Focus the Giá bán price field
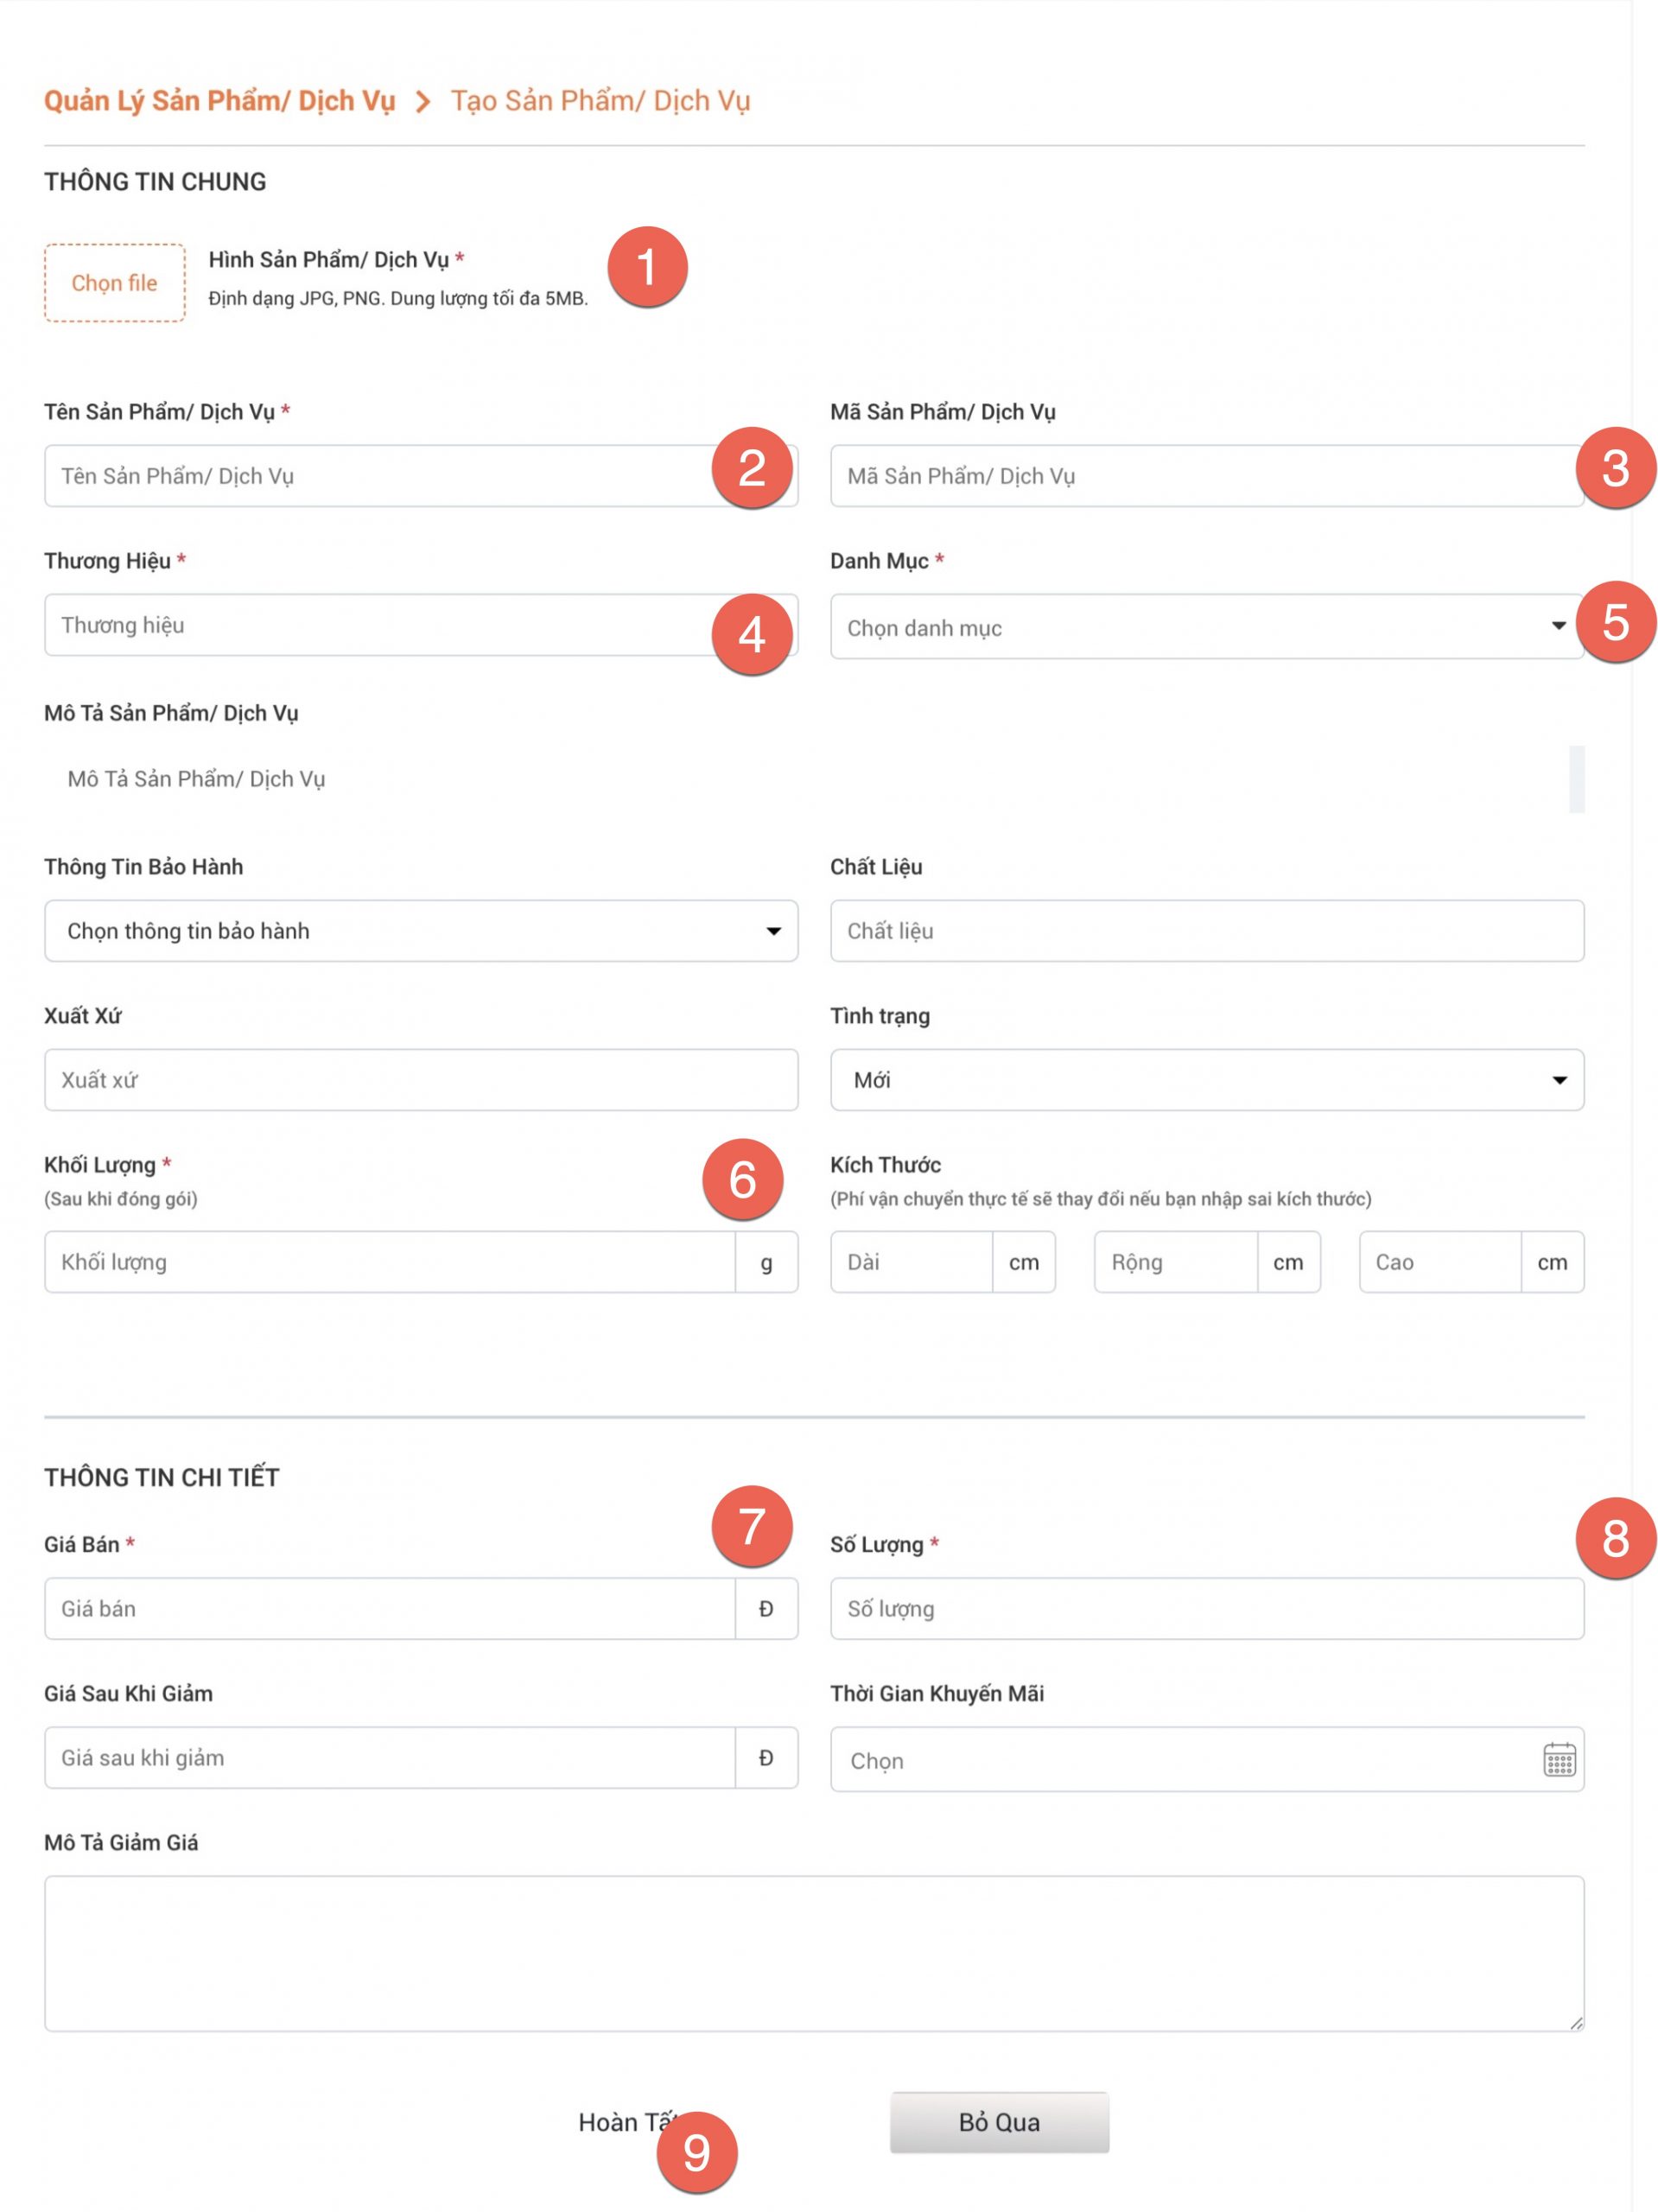The width and height of the screenshot is (1658, 2212). (388, 1608)
